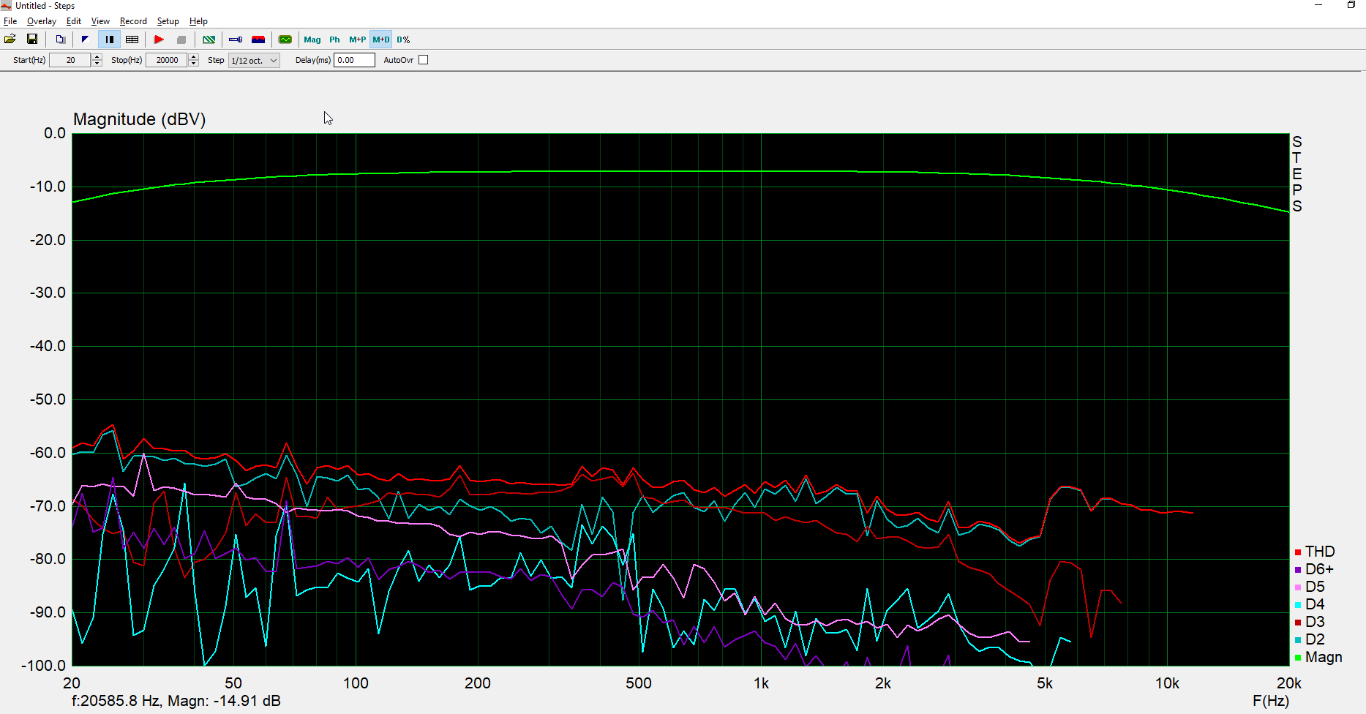Click the green oscilloscope toolbar icon

click(285, 39)
